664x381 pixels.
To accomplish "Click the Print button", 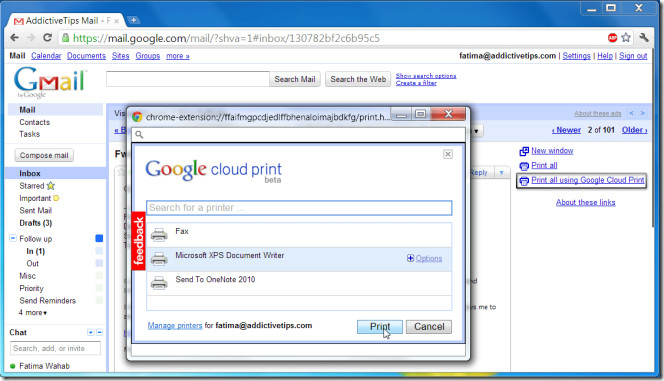I will (x=380, y=326).
